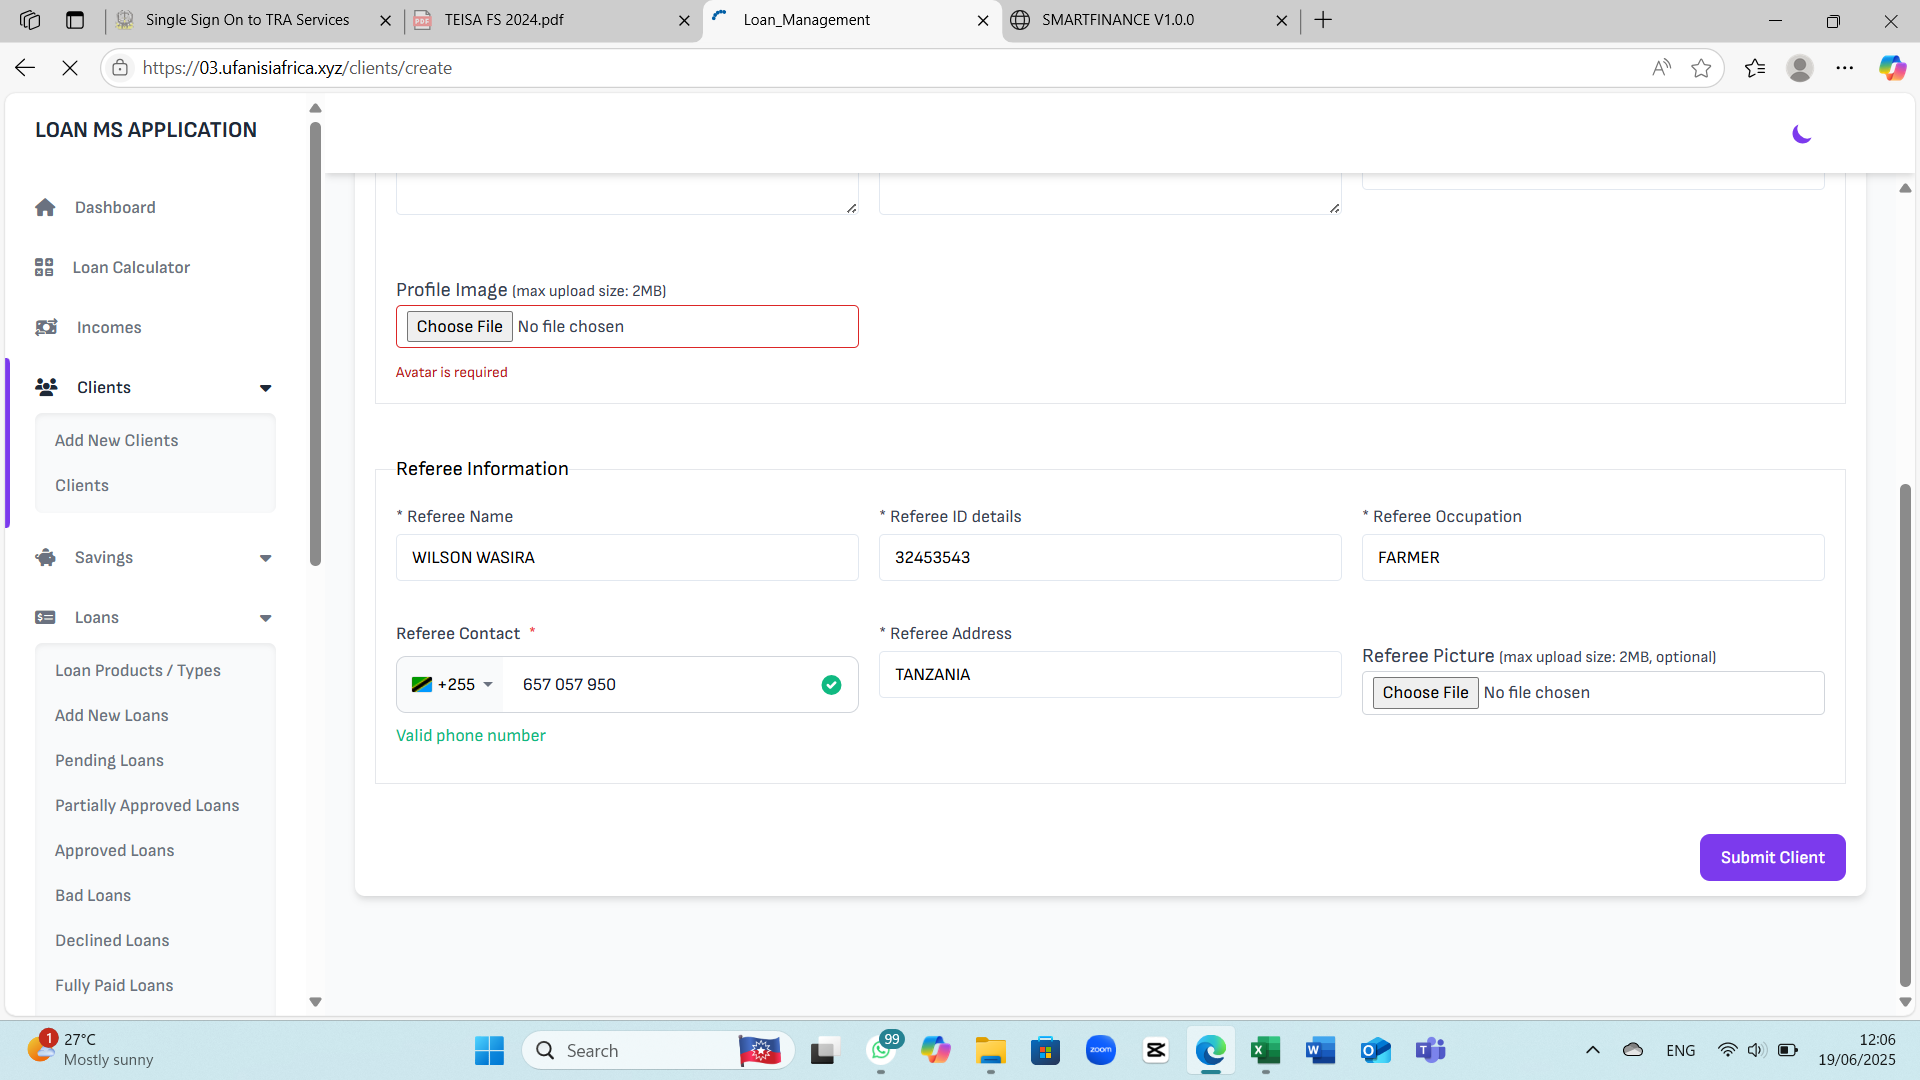Add this page to favorites star
The height and width of the screenshot is (1080, 1920).
[x=1700, y=68]
